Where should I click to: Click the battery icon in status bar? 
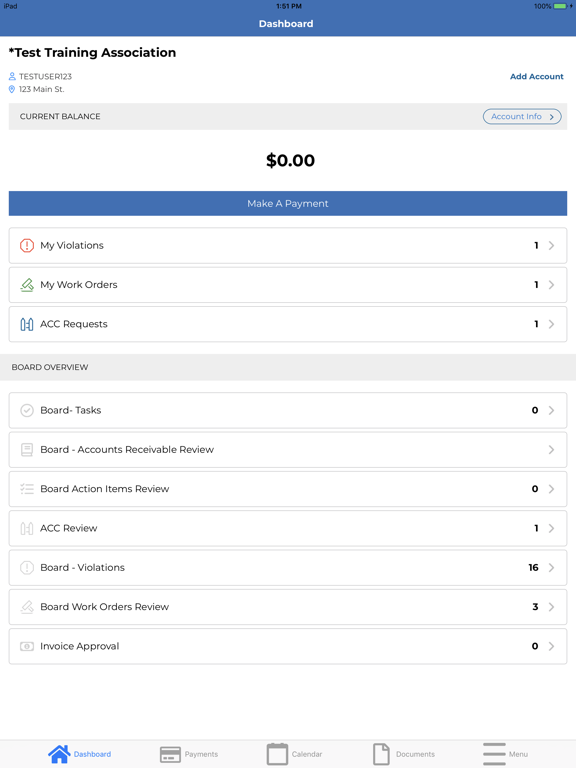(560, 6)
